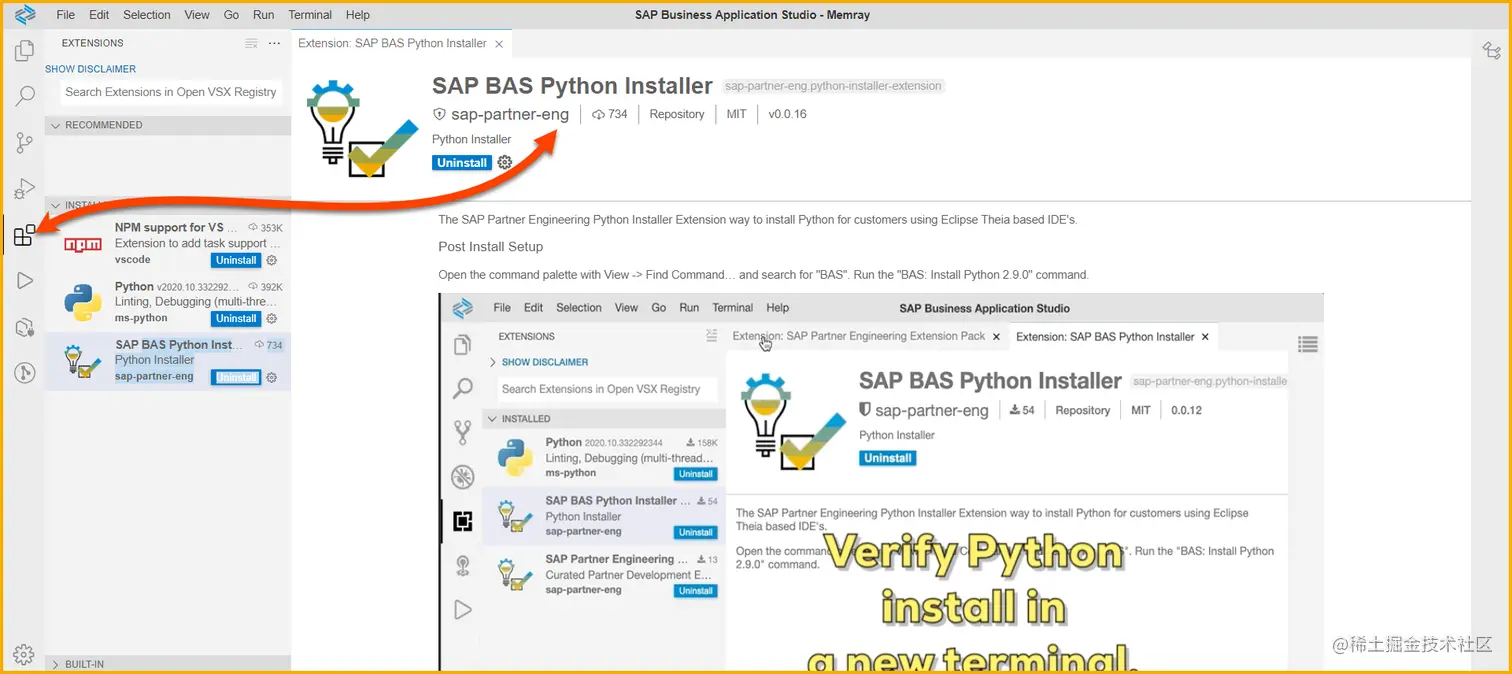The height and width of the screenshot is (674, 1512).
Task: Click the EXTENSIONS panel title
Action: (x=93, y=43)
